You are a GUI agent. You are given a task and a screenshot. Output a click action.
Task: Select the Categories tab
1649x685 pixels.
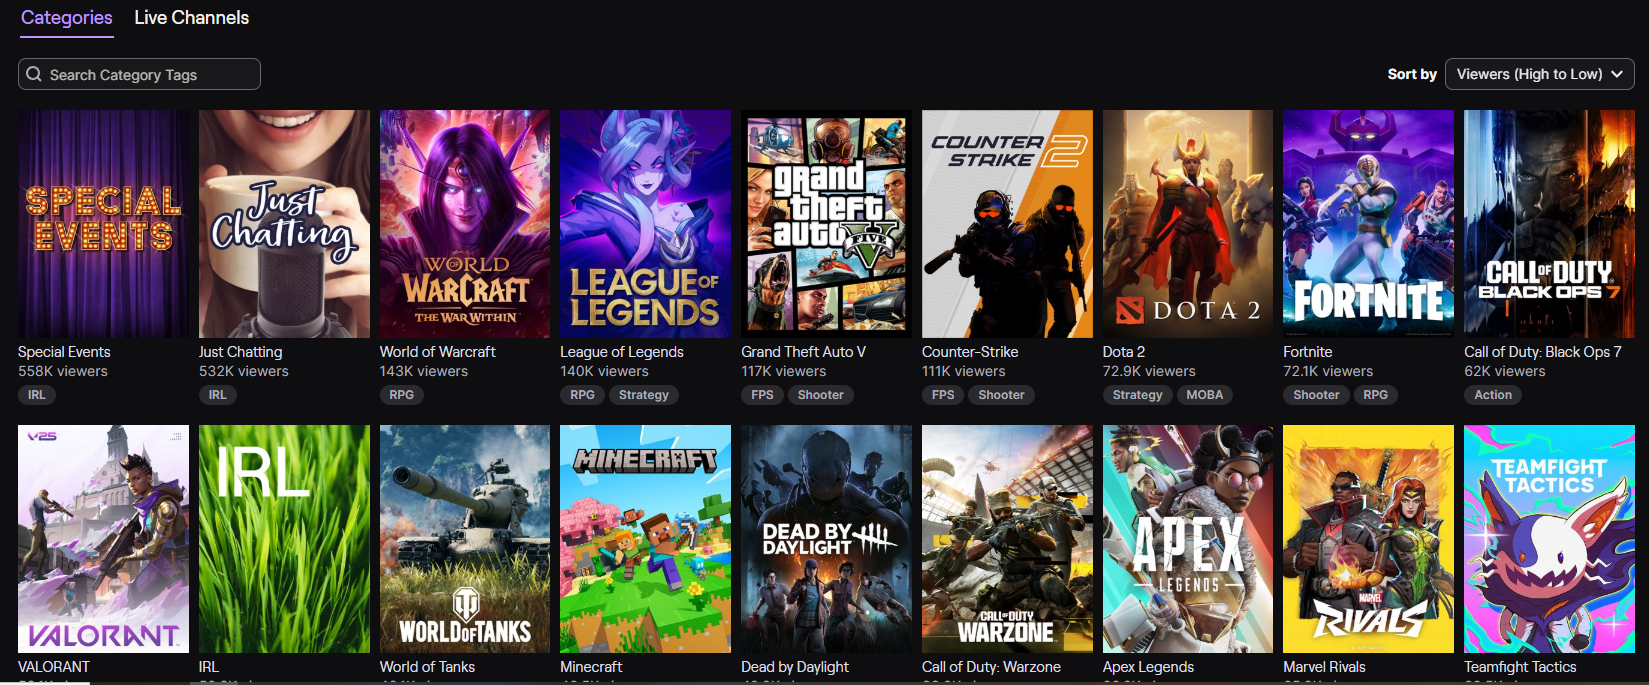pyautogui.click(x=67, y=18)
